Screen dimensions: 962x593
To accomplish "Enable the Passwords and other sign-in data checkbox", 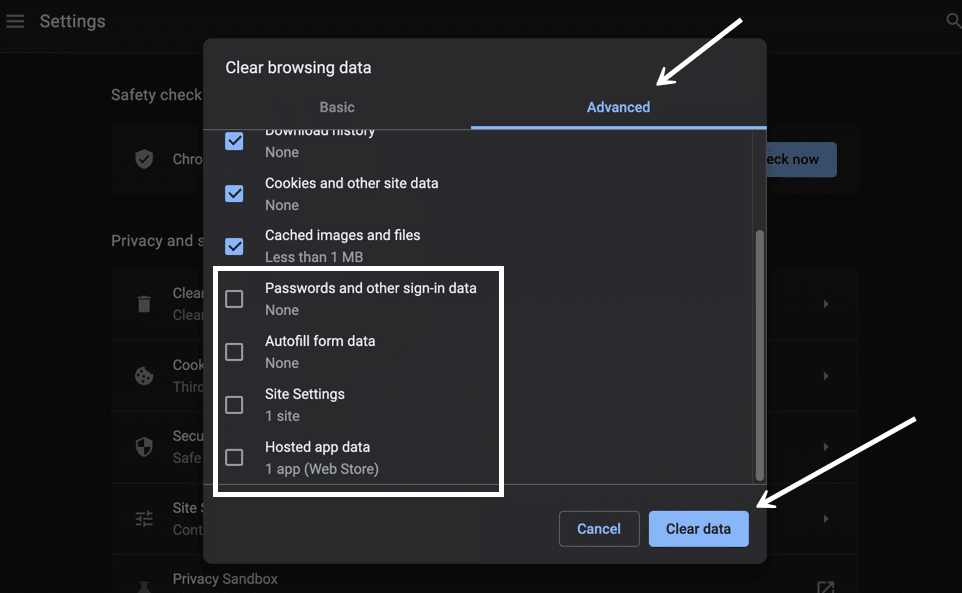I will [233, 298].
